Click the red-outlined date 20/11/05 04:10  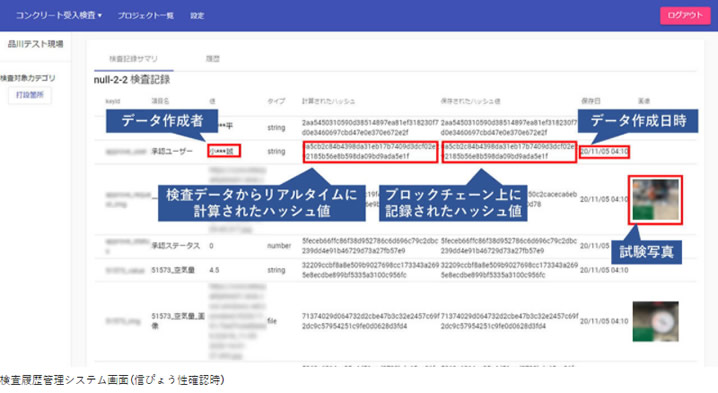[604, 152]
